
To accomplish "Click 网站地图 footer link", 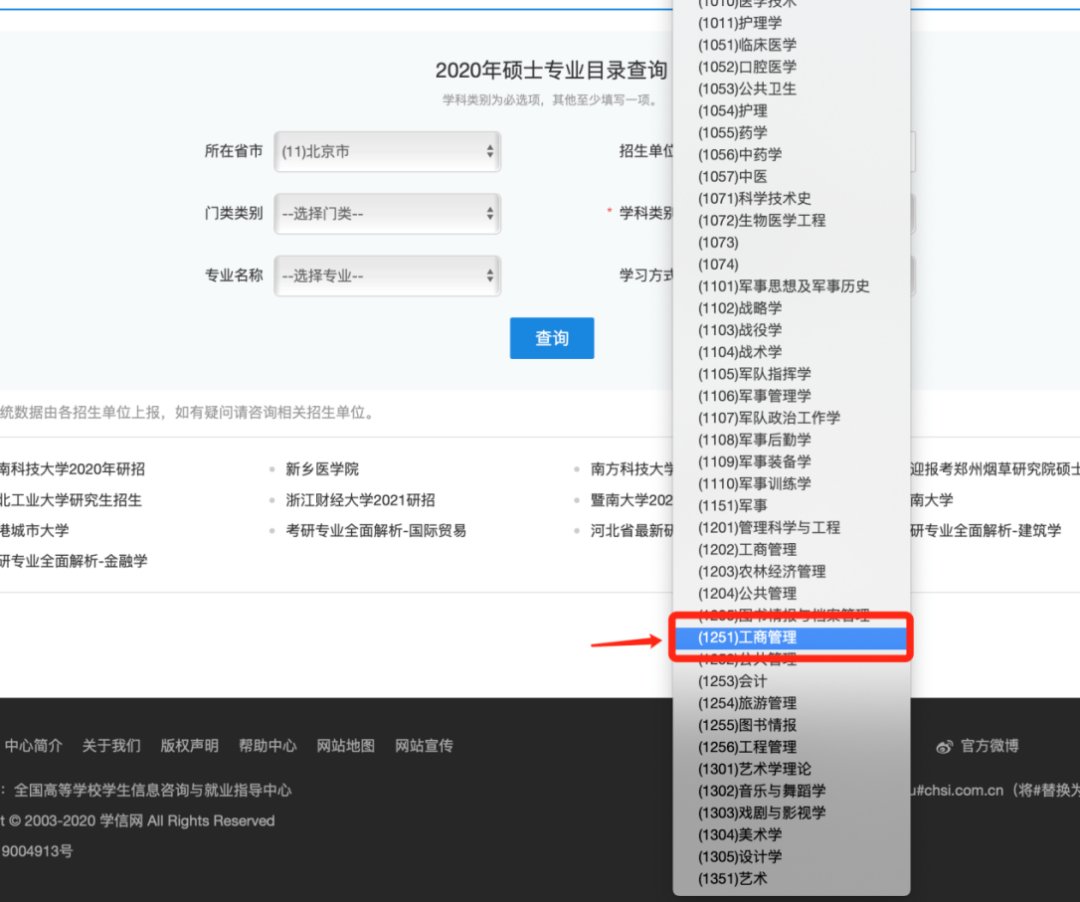I will [346, 746].
